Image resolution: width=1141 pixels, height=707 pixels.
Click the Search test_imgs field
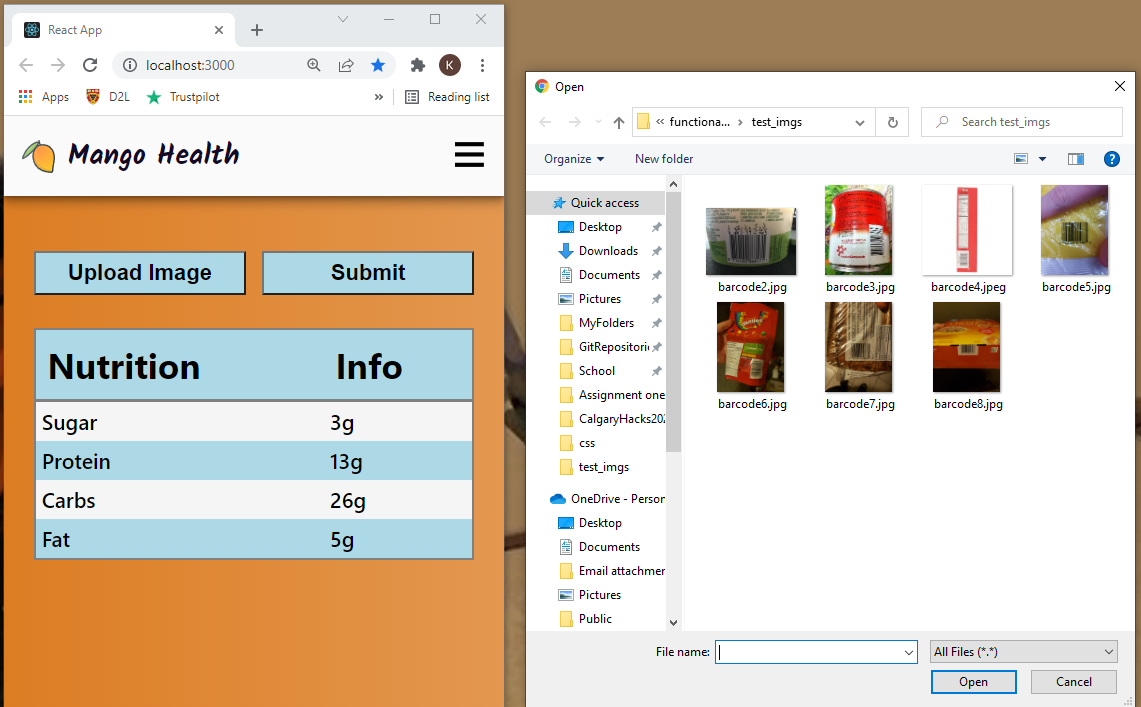pos(1022,122)
